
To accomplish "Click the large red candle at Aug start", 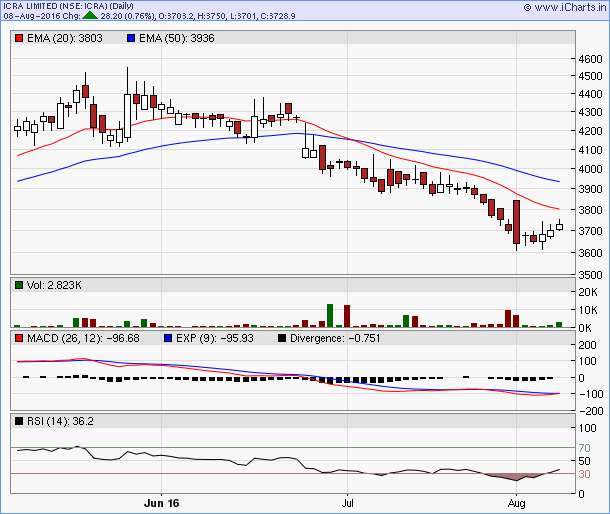I will tap(516, 222).
